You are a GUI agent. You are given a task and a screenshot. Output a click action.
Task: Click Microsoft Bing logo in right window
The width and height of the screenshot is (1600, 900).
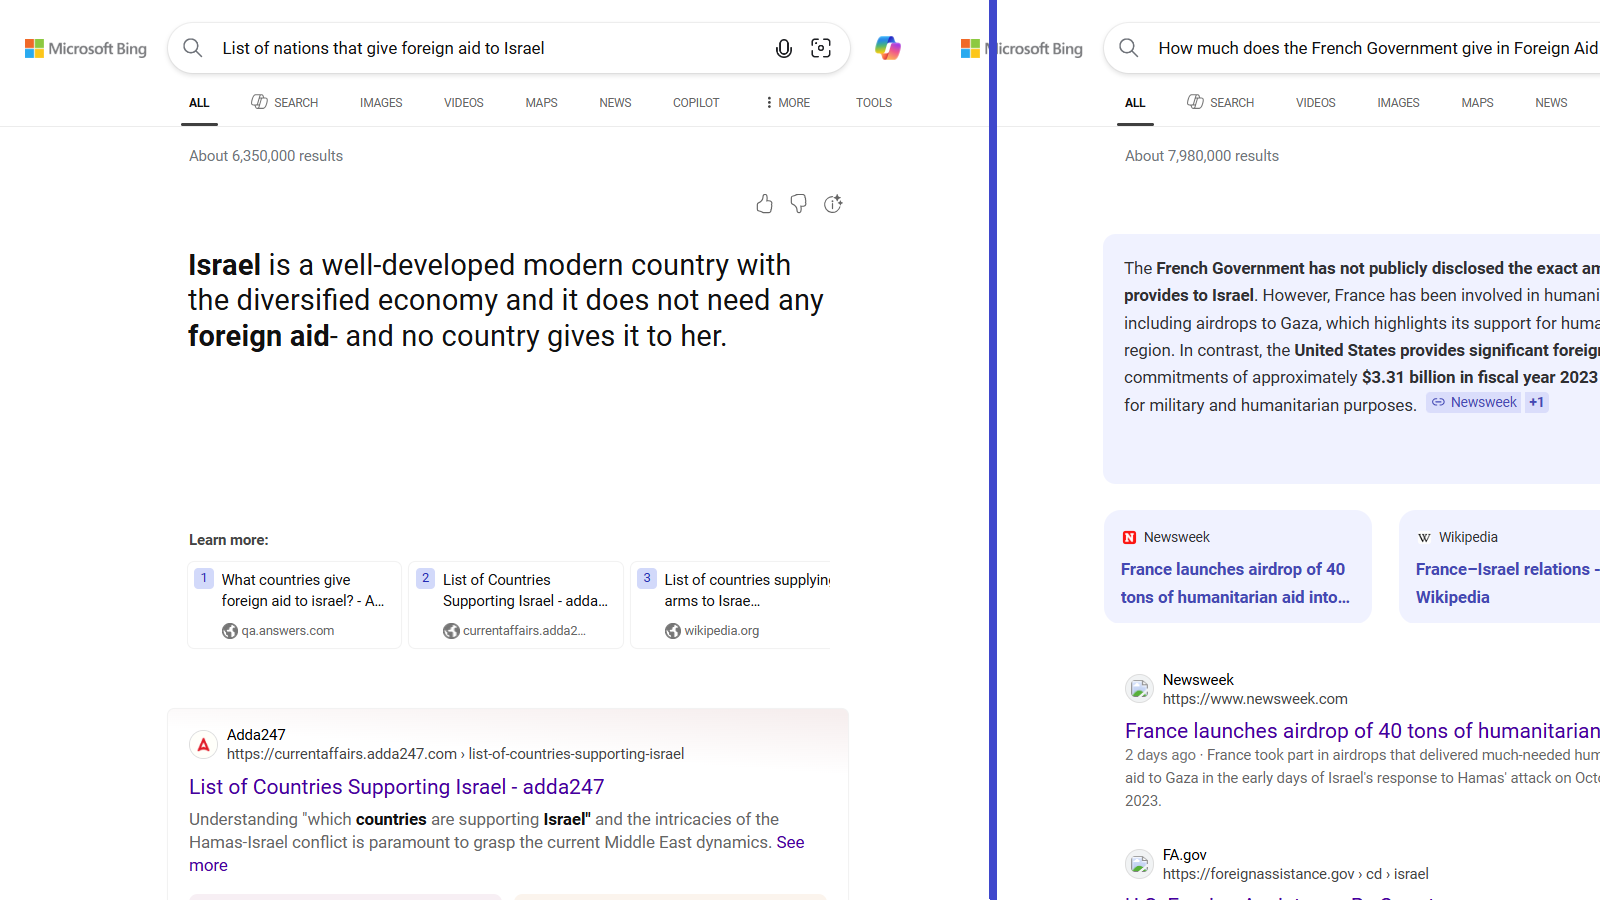tap(1022, 48)
